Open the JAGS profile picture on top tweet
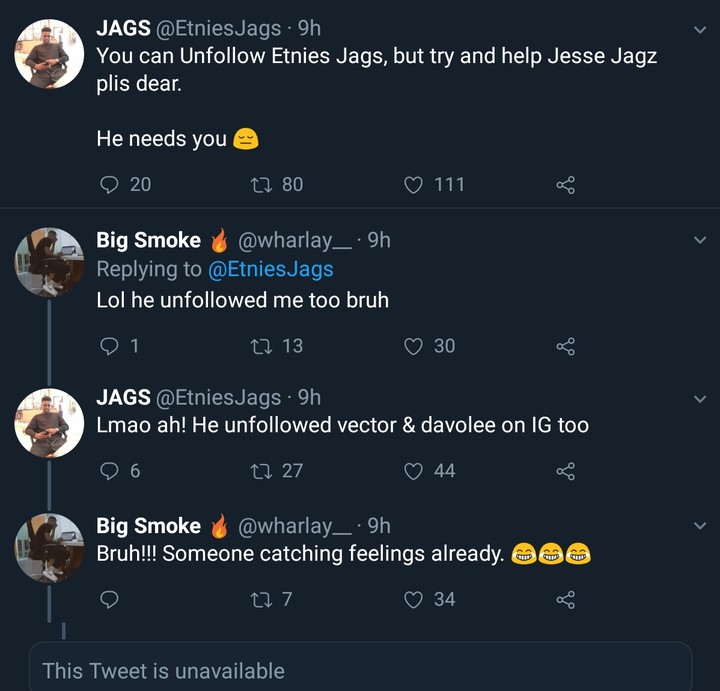Screen dimensions: 720x691 (49, 52)
